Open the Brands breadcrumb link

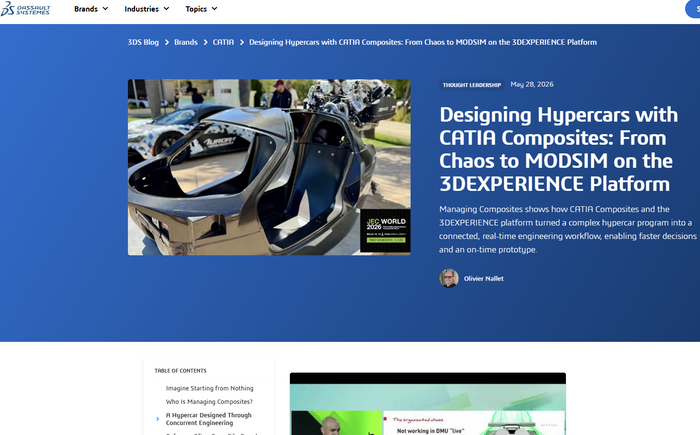[x=186, y=42]
